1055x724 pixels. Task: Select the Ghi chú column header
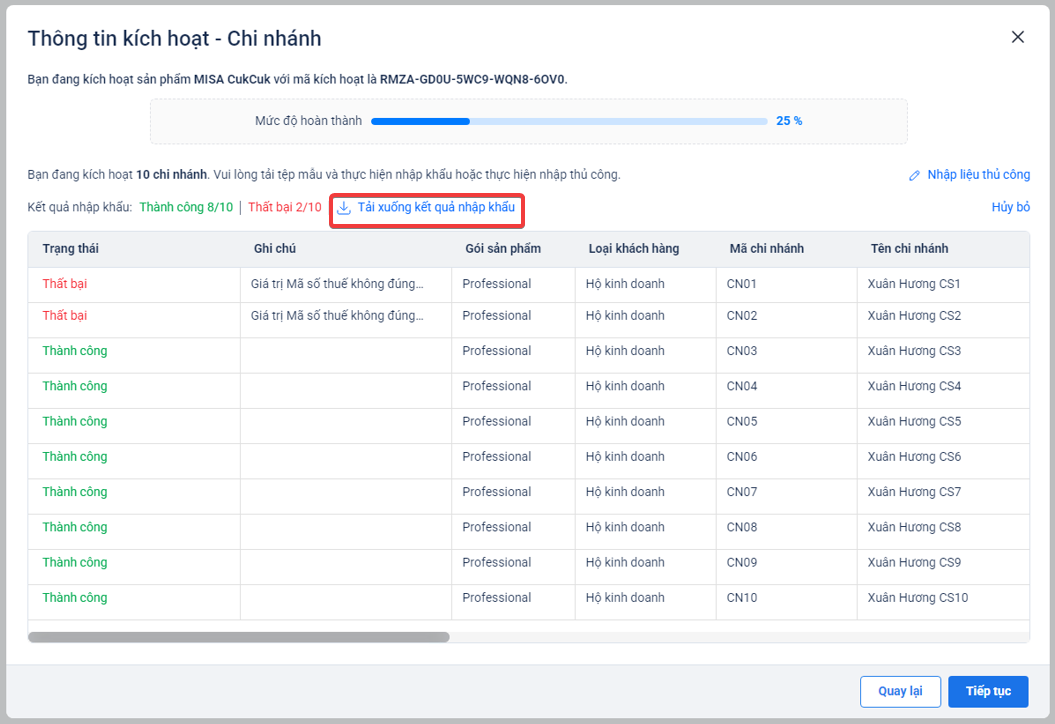(x=275, y=248)
